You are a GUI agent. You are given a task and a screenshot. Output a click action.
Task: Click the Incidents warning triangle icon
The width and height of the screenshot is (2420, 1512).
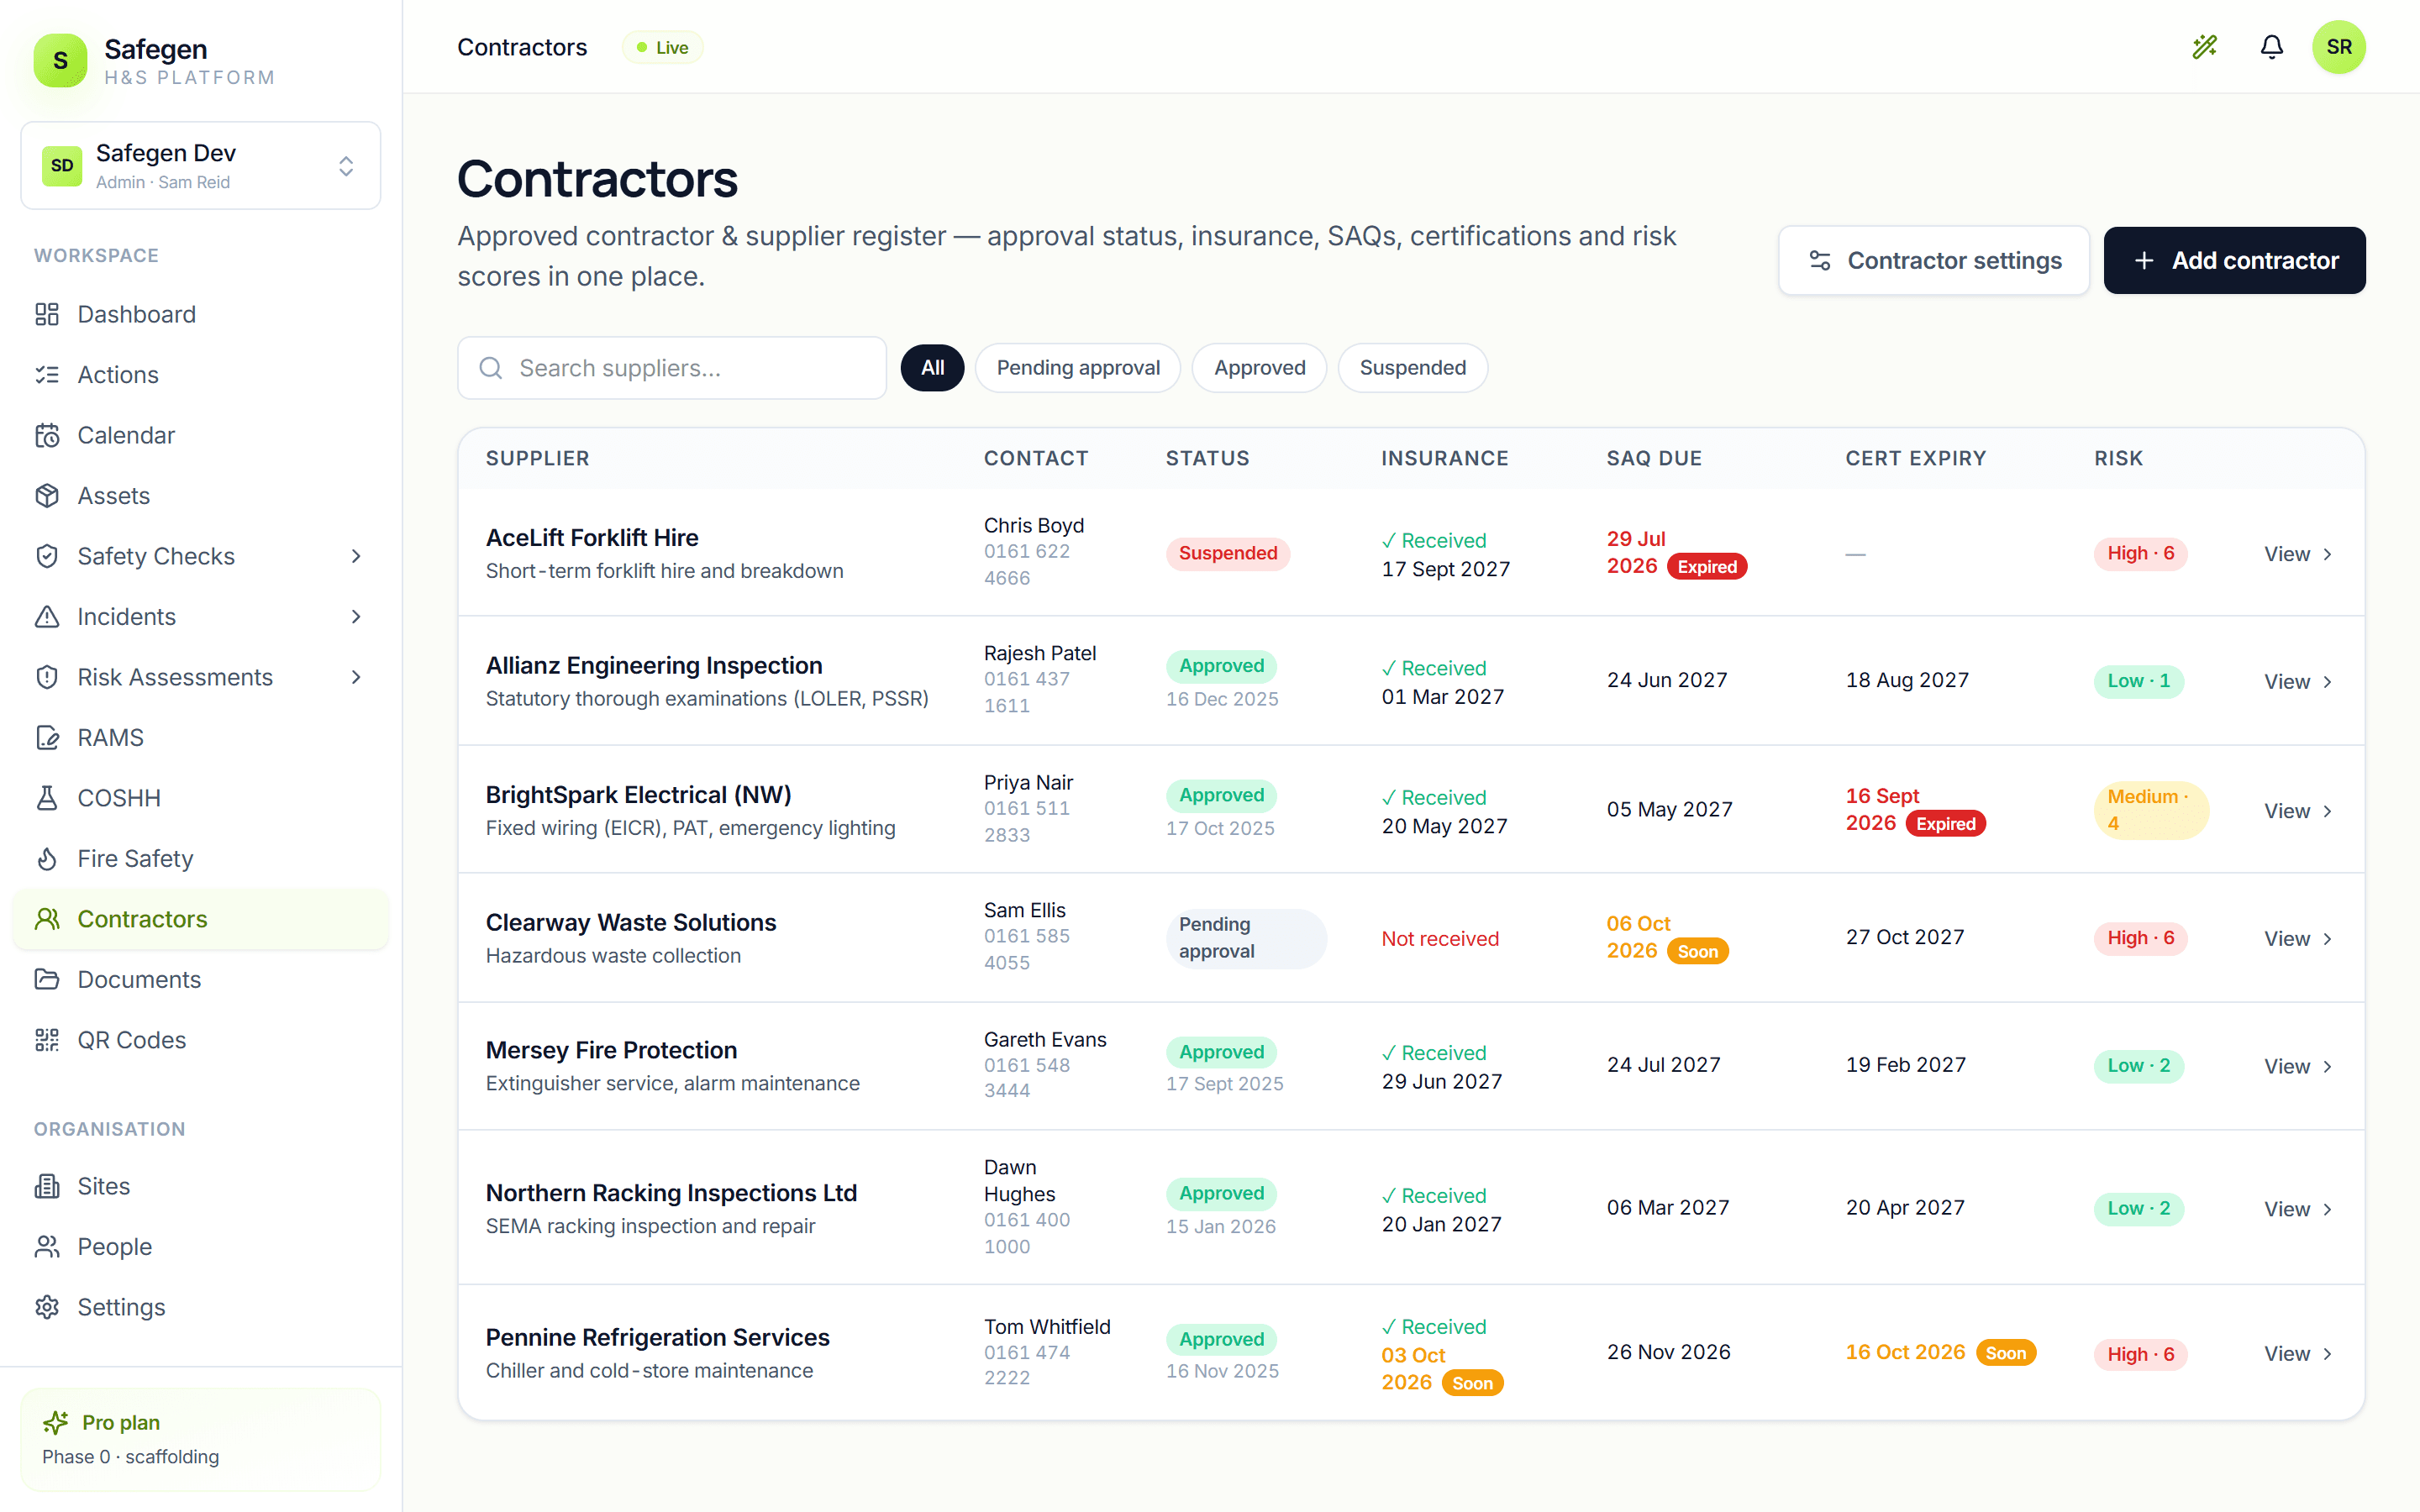click(47, 617)
